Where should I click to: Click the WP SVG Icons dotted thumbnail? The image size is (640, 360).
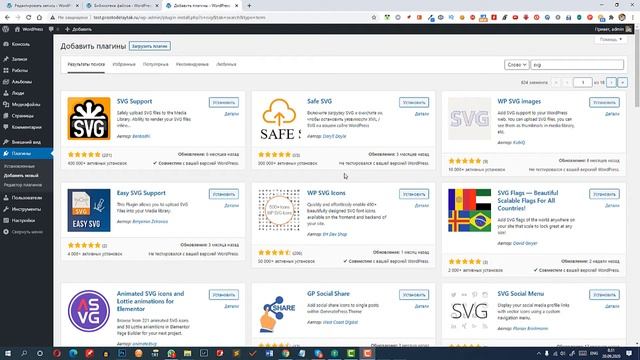279,210
